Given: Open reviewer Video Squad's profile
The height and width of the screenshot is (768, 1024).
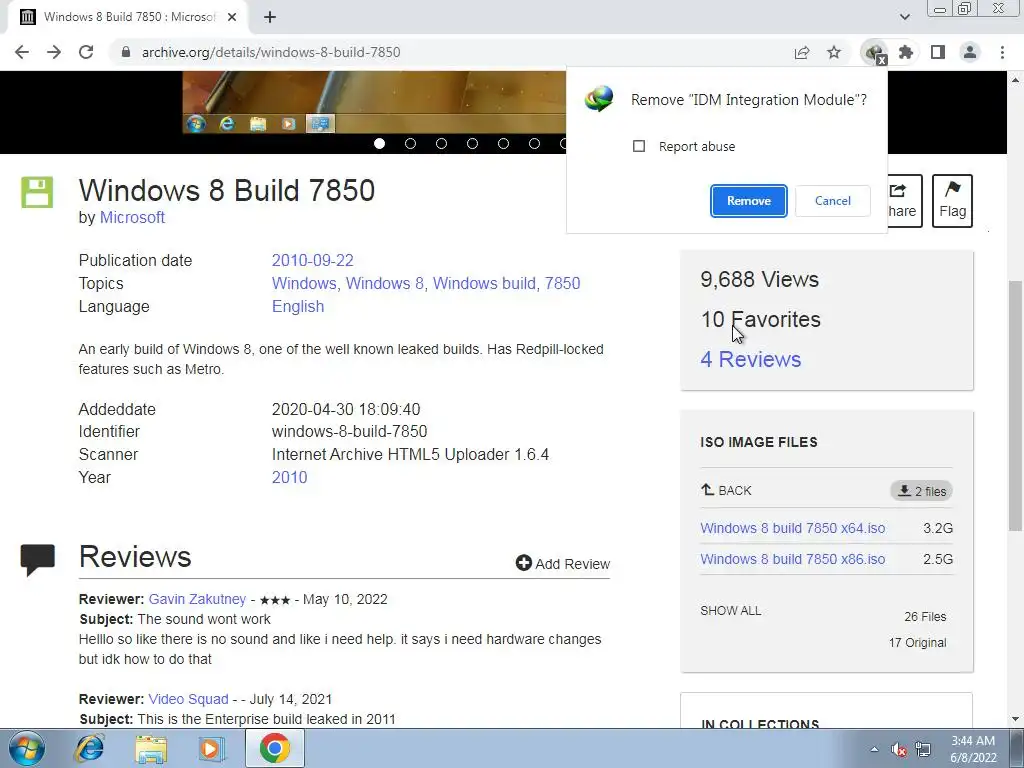Looking at the screenshot, I should point(189,699).
